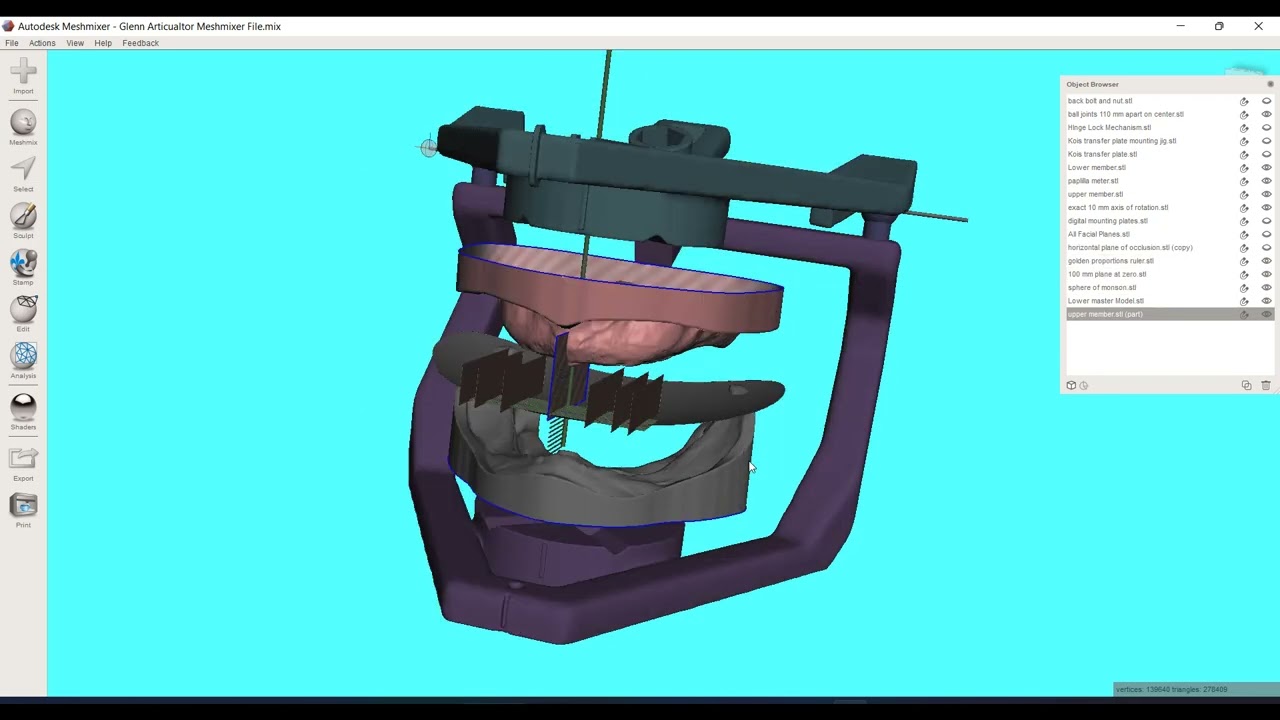Set papilla meter.stl as target
Image resolution: width=1280 pixels, height=720 pixels.
1244,181
